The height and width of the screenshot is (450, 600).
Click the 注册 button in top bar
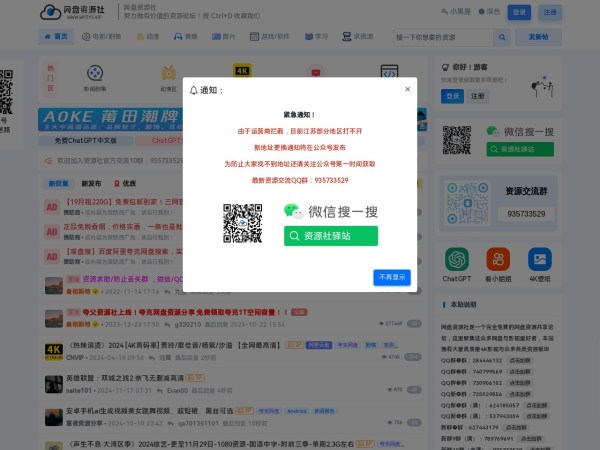point(549,12)
